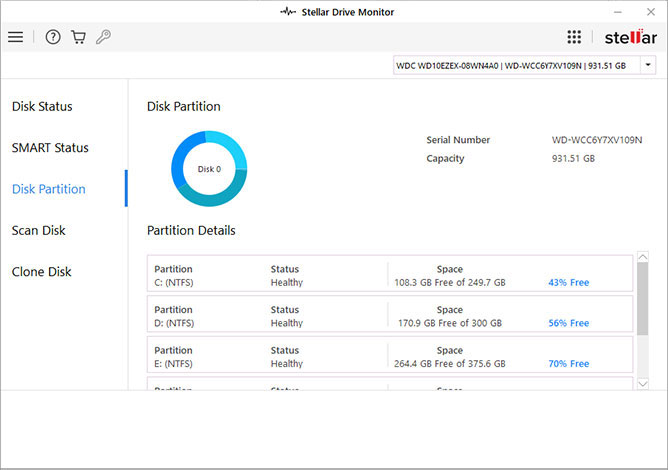The image size is (668, 470).
Task: Click the capacity value 931.51 GB
Action: point(573,159)
